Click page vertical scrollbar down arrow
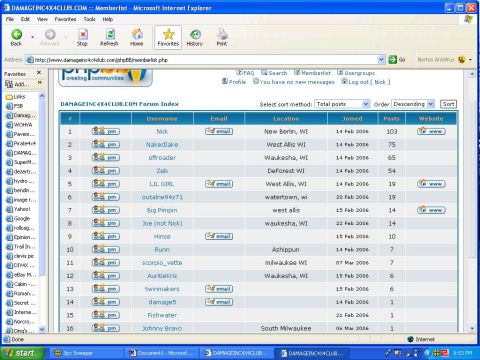Viewport: 480px width, 360px height. (472, 328)
